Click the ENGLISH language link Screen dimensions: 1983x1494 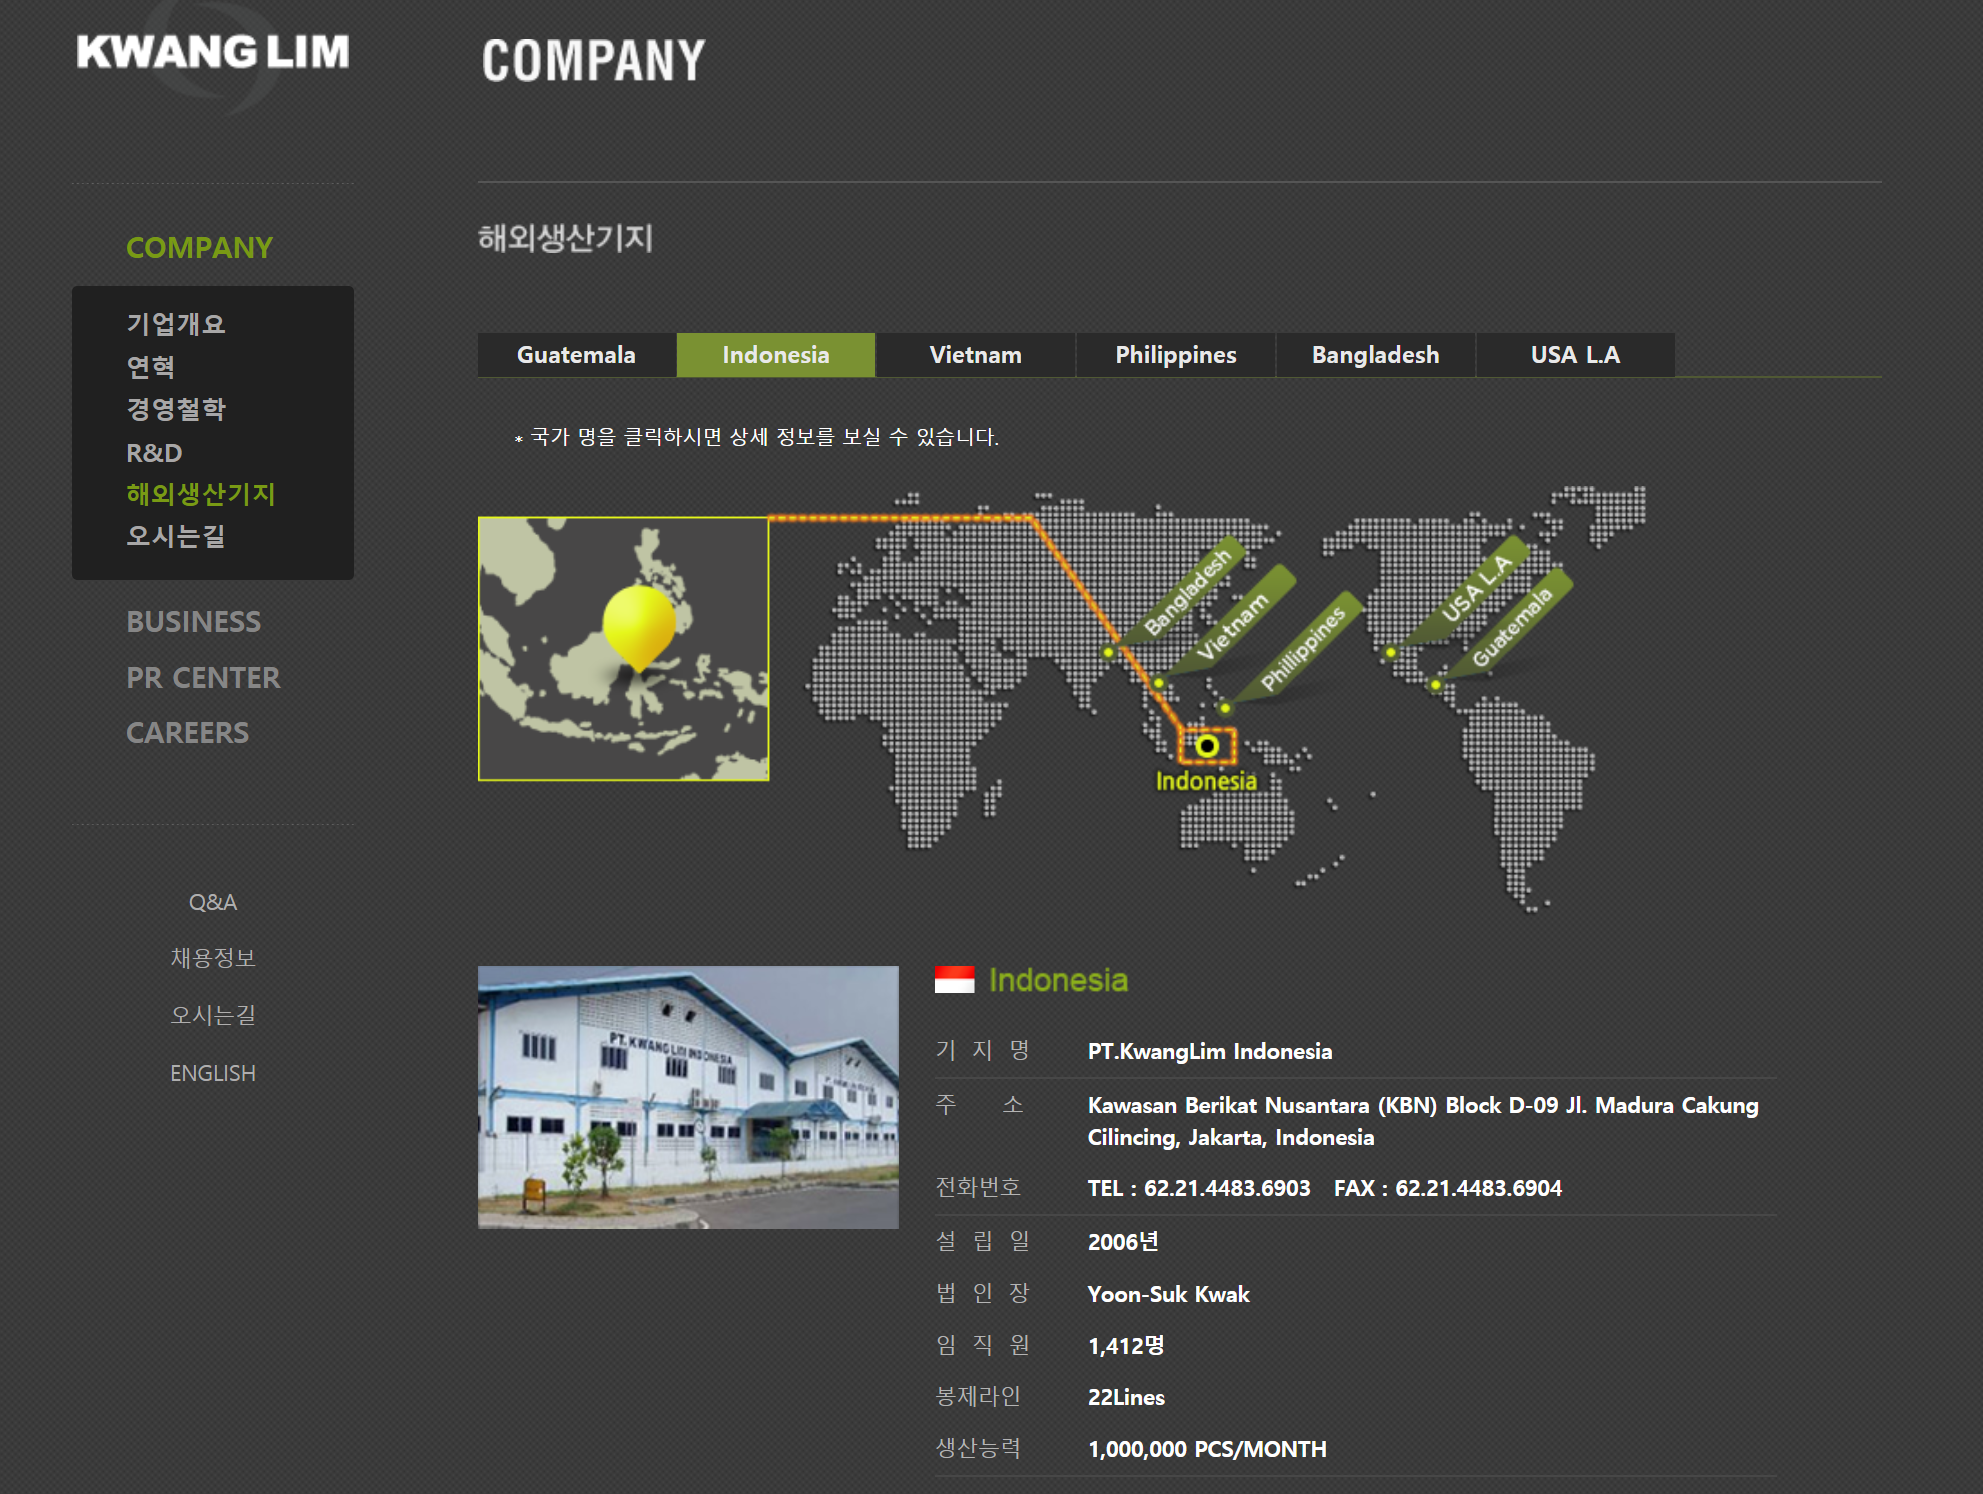coord(212,1073)
